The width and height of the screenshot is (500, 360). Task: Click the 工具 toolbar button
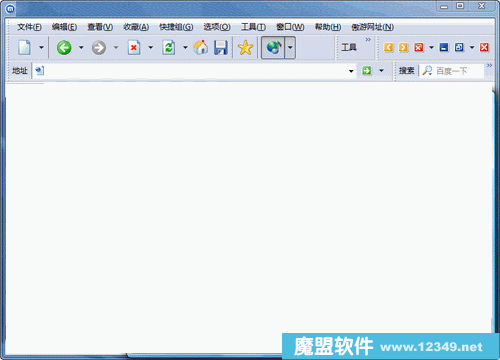tap(349, 47)
